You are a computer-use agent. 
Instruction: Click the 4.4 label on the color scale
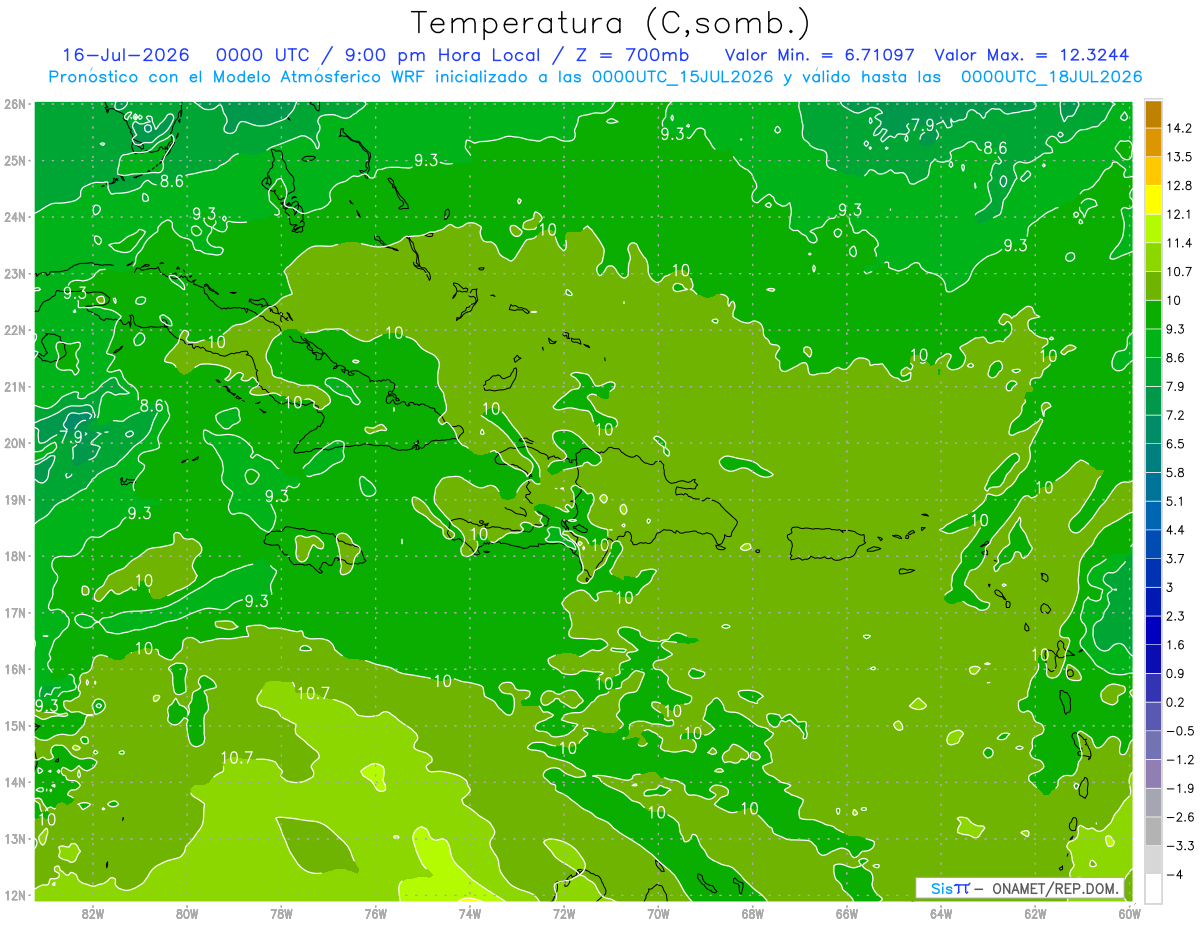[1176, 529]
